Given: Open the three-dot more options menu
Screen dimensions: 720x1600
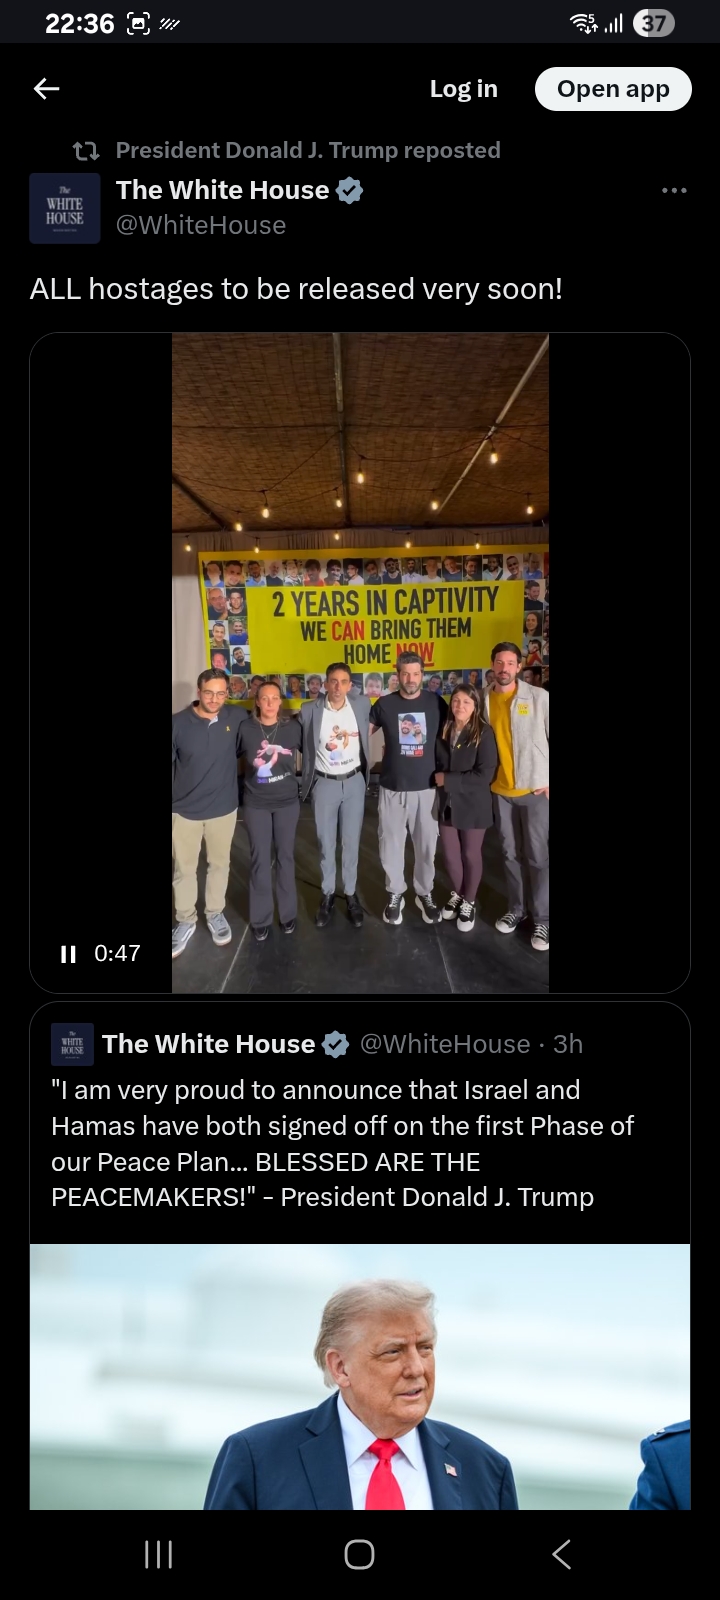Looking at the screenshot, I should pyautogui.click(x=674, y=190).
